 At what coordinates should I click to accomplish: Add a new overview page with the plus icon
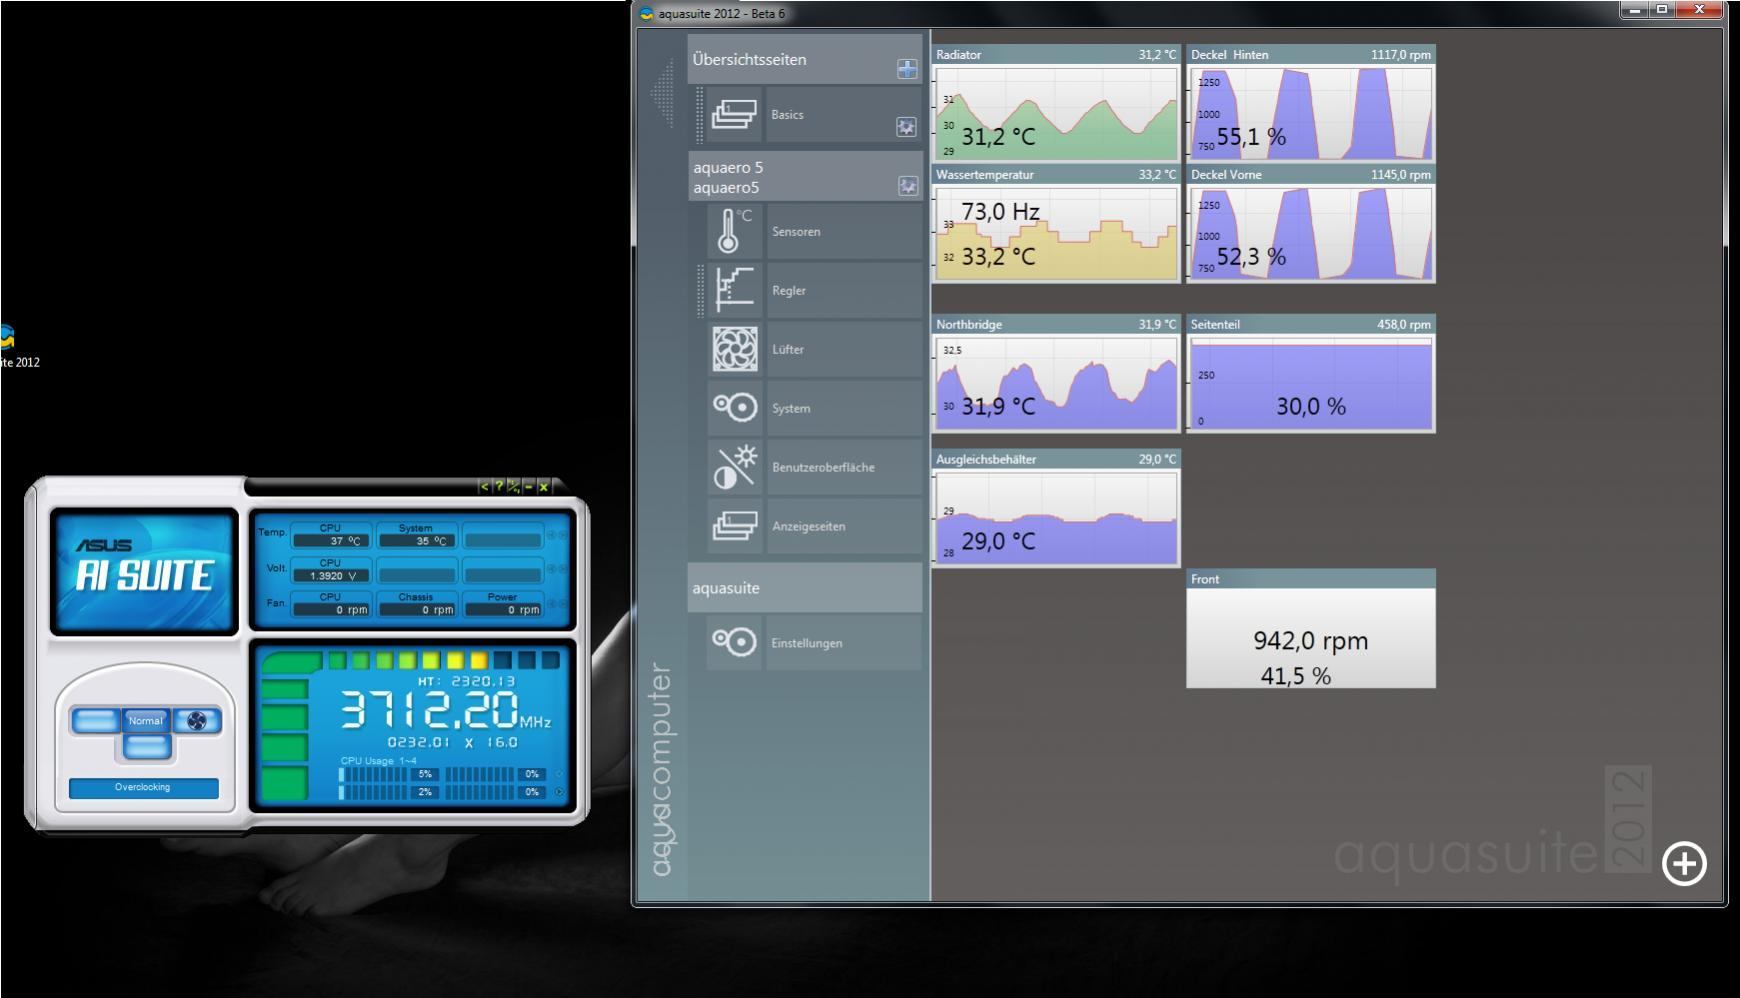[x=907, y=69]
